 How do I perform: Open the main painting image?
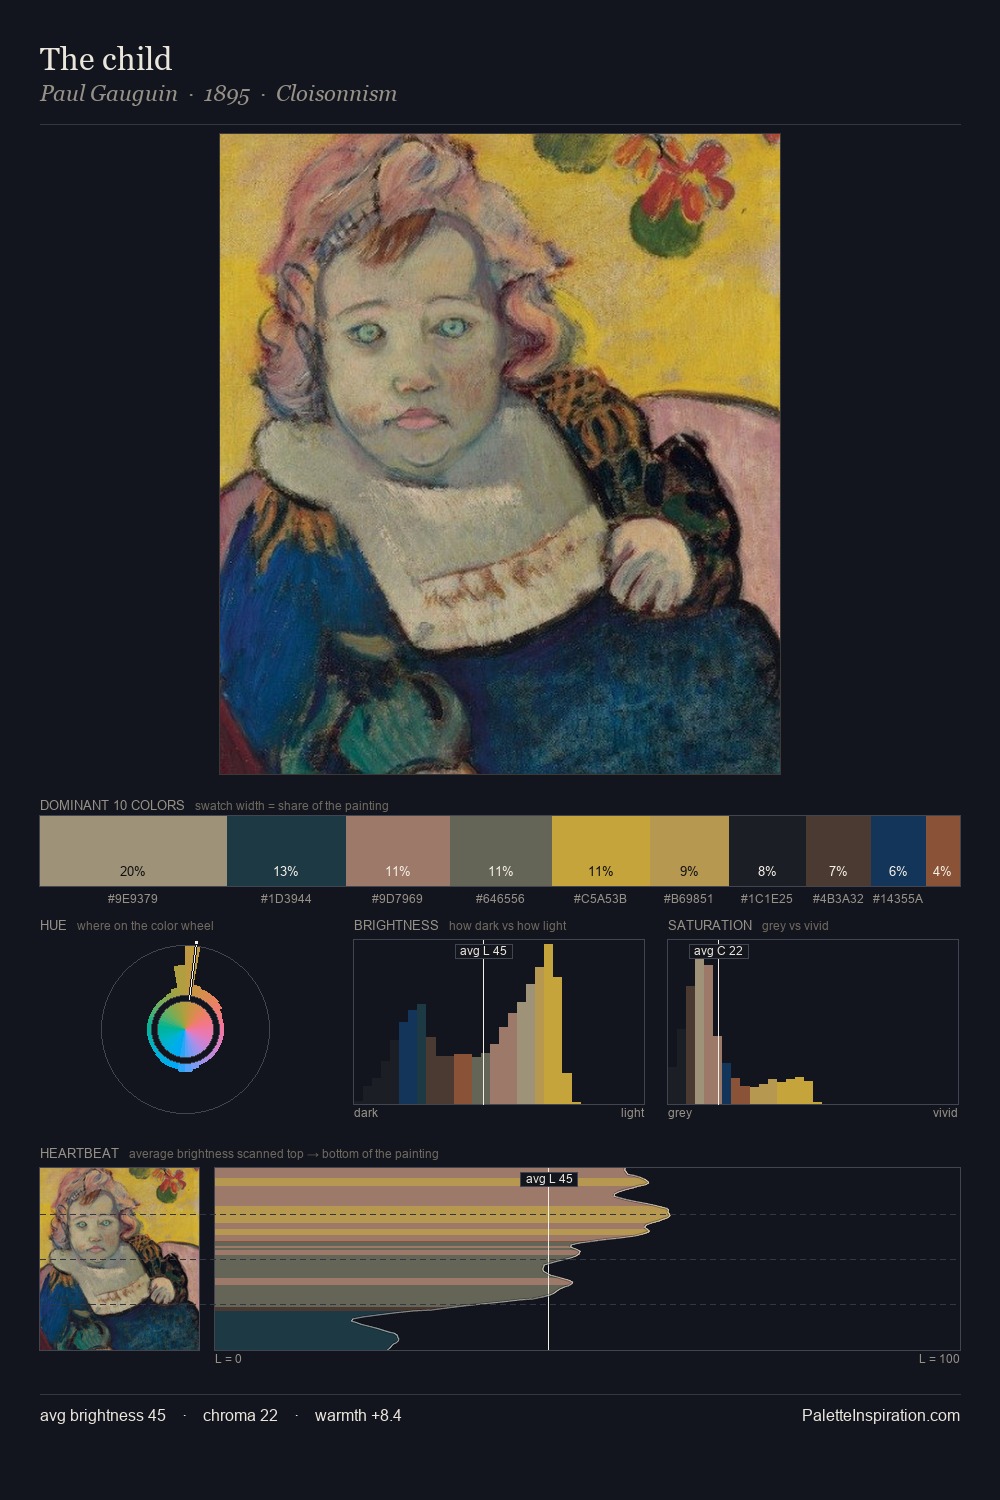[x=500, y=454]
